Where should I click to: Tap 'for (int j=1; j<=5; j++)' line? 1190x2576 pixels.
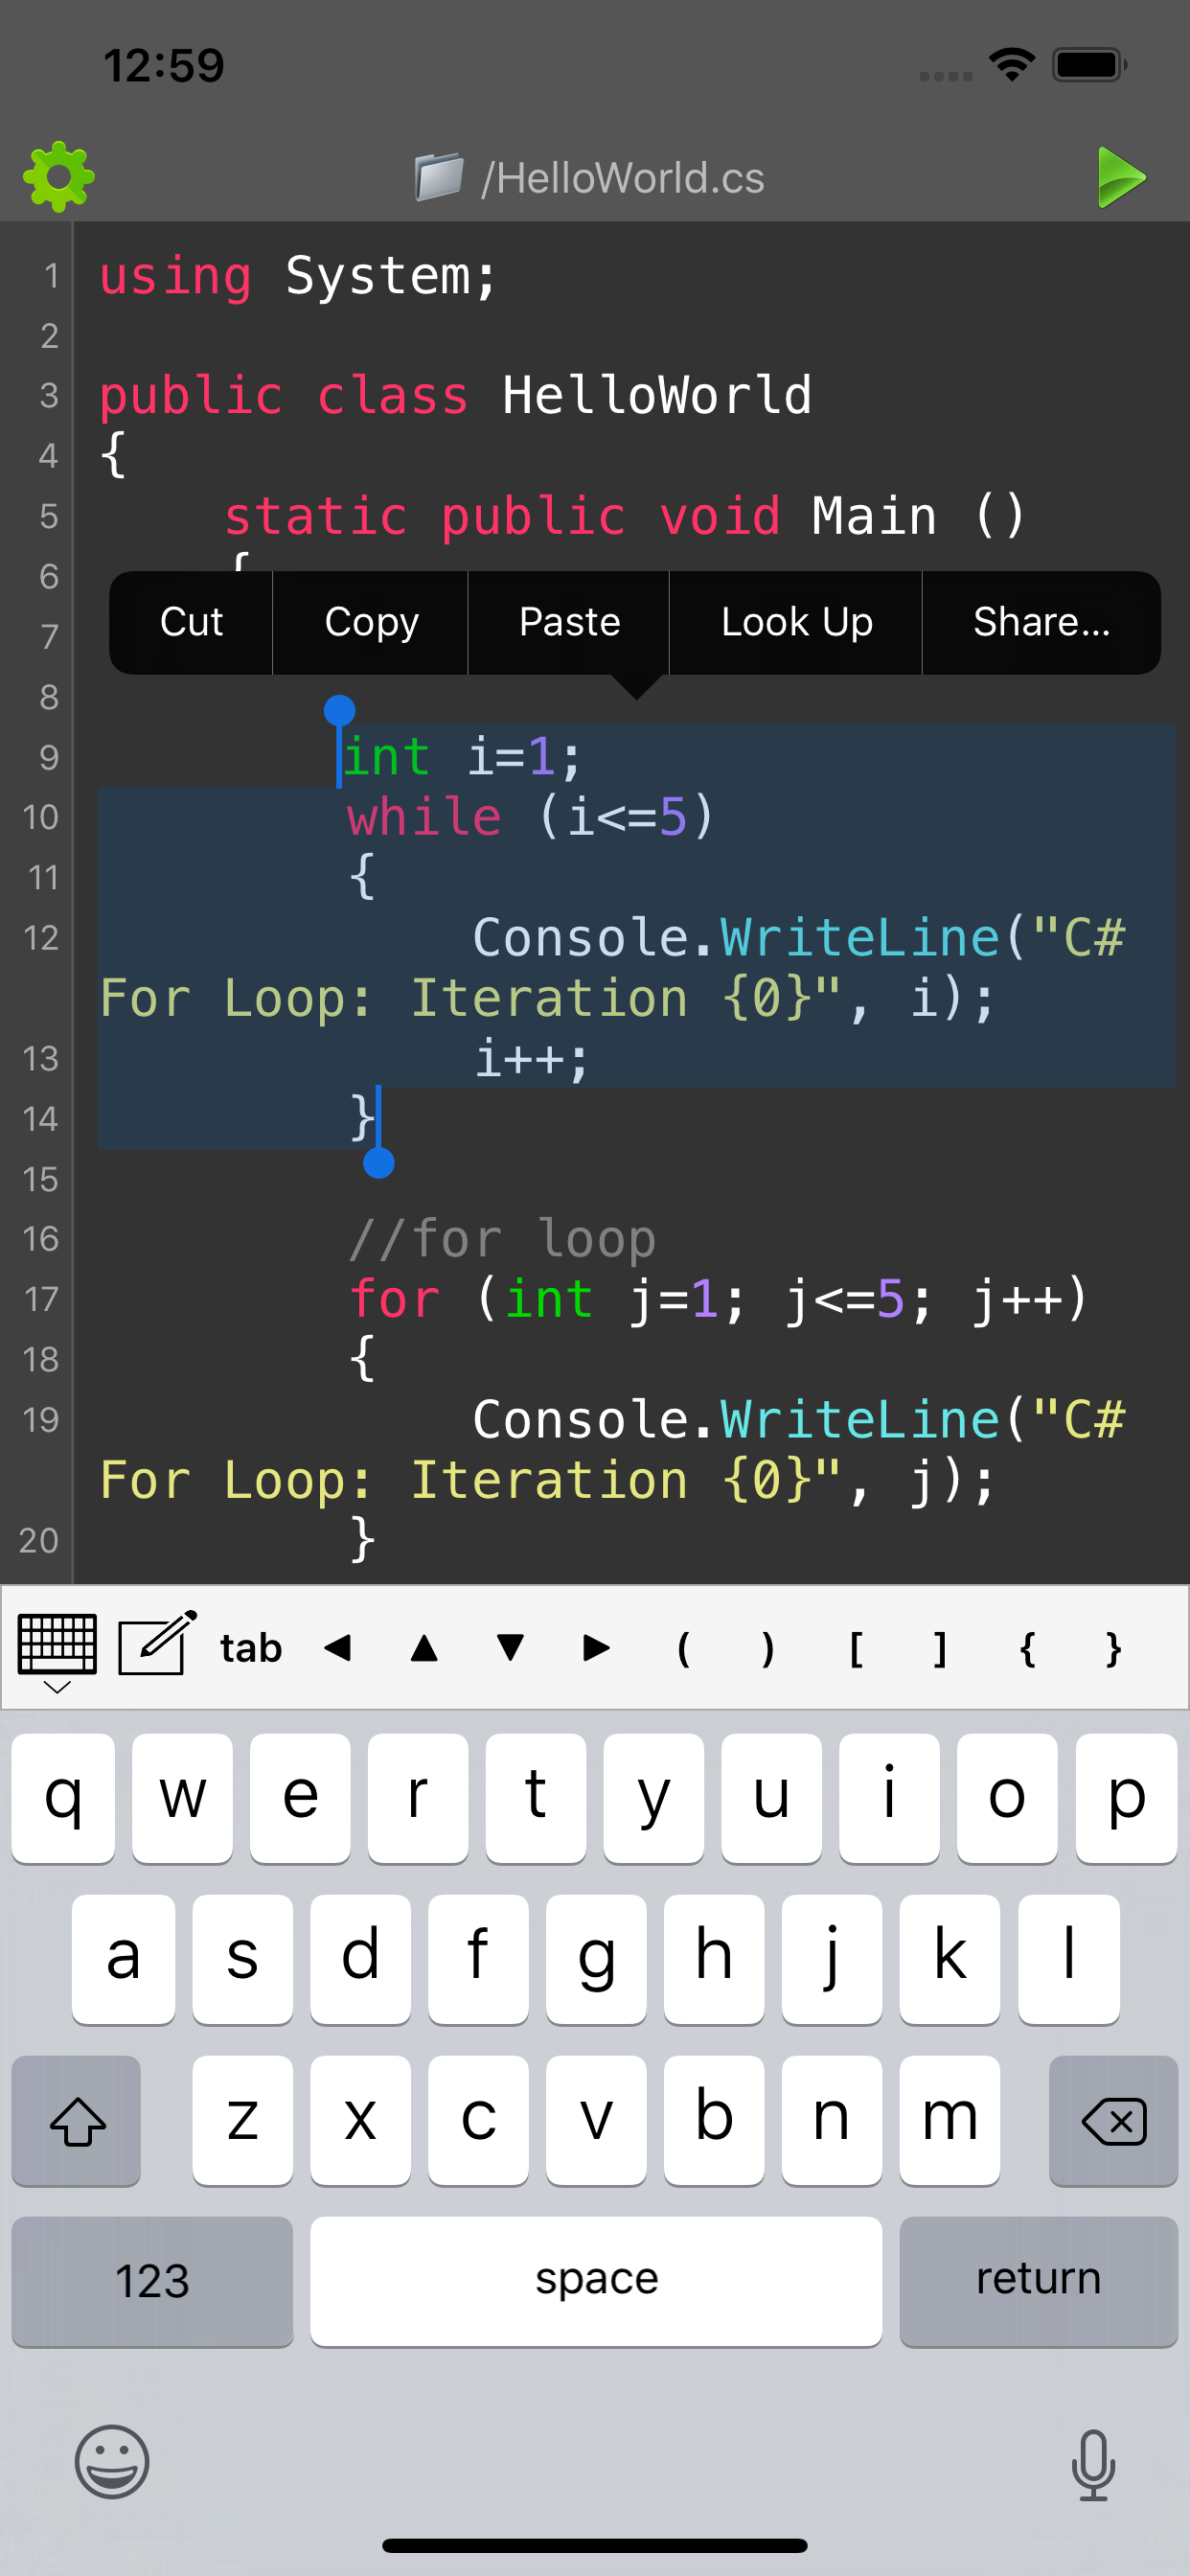[x=718, y=1300]
